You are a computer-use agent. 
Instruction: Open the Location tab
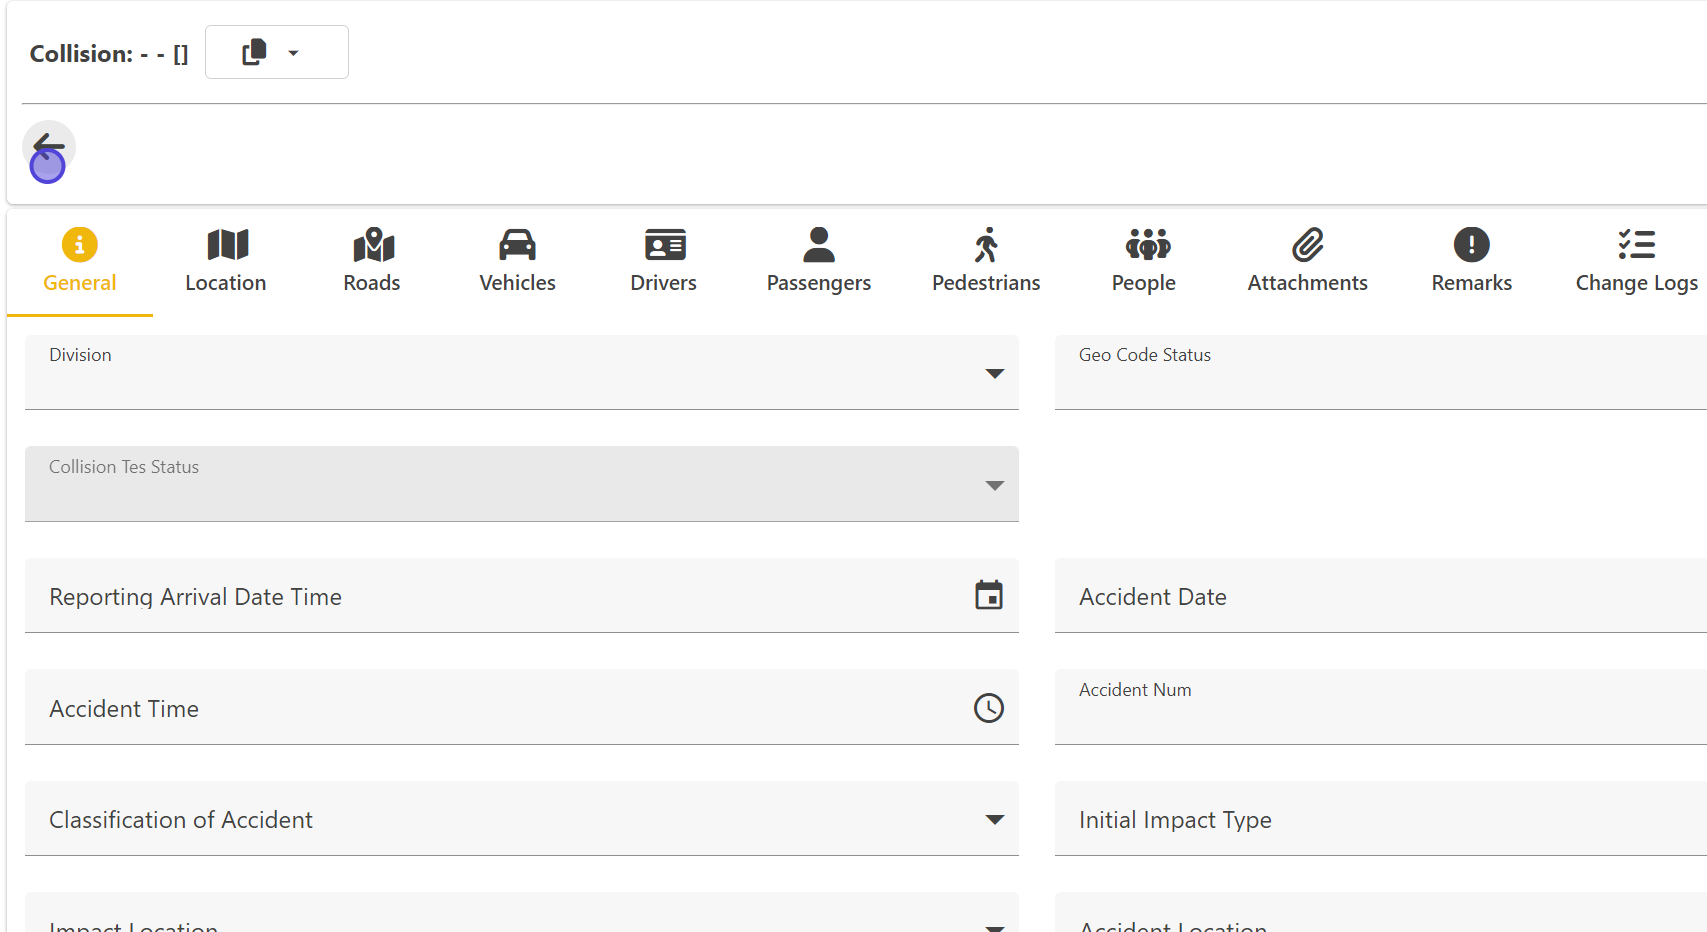tap(226, 261)
